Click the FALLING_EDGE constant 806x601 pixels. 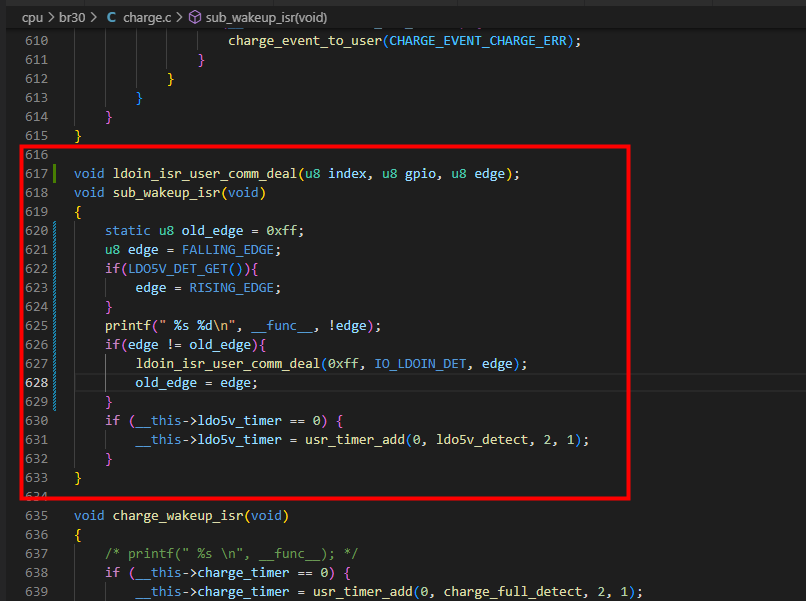[x=228, y=250]
